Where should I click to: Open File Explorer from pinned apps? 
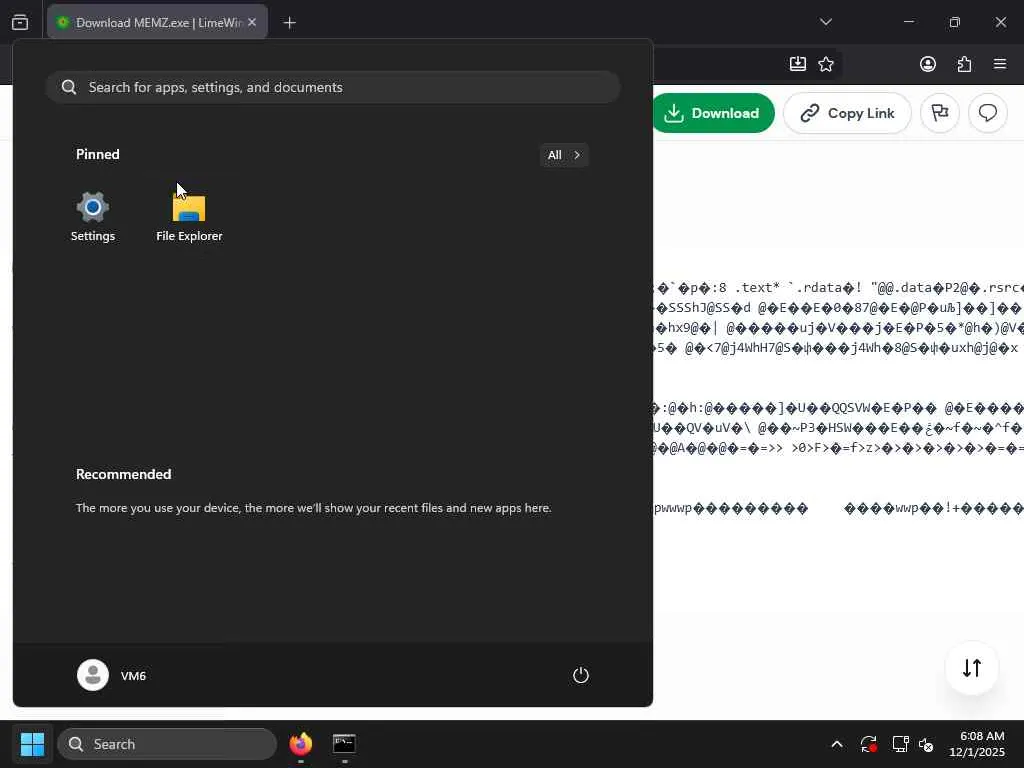pos(189,217)
